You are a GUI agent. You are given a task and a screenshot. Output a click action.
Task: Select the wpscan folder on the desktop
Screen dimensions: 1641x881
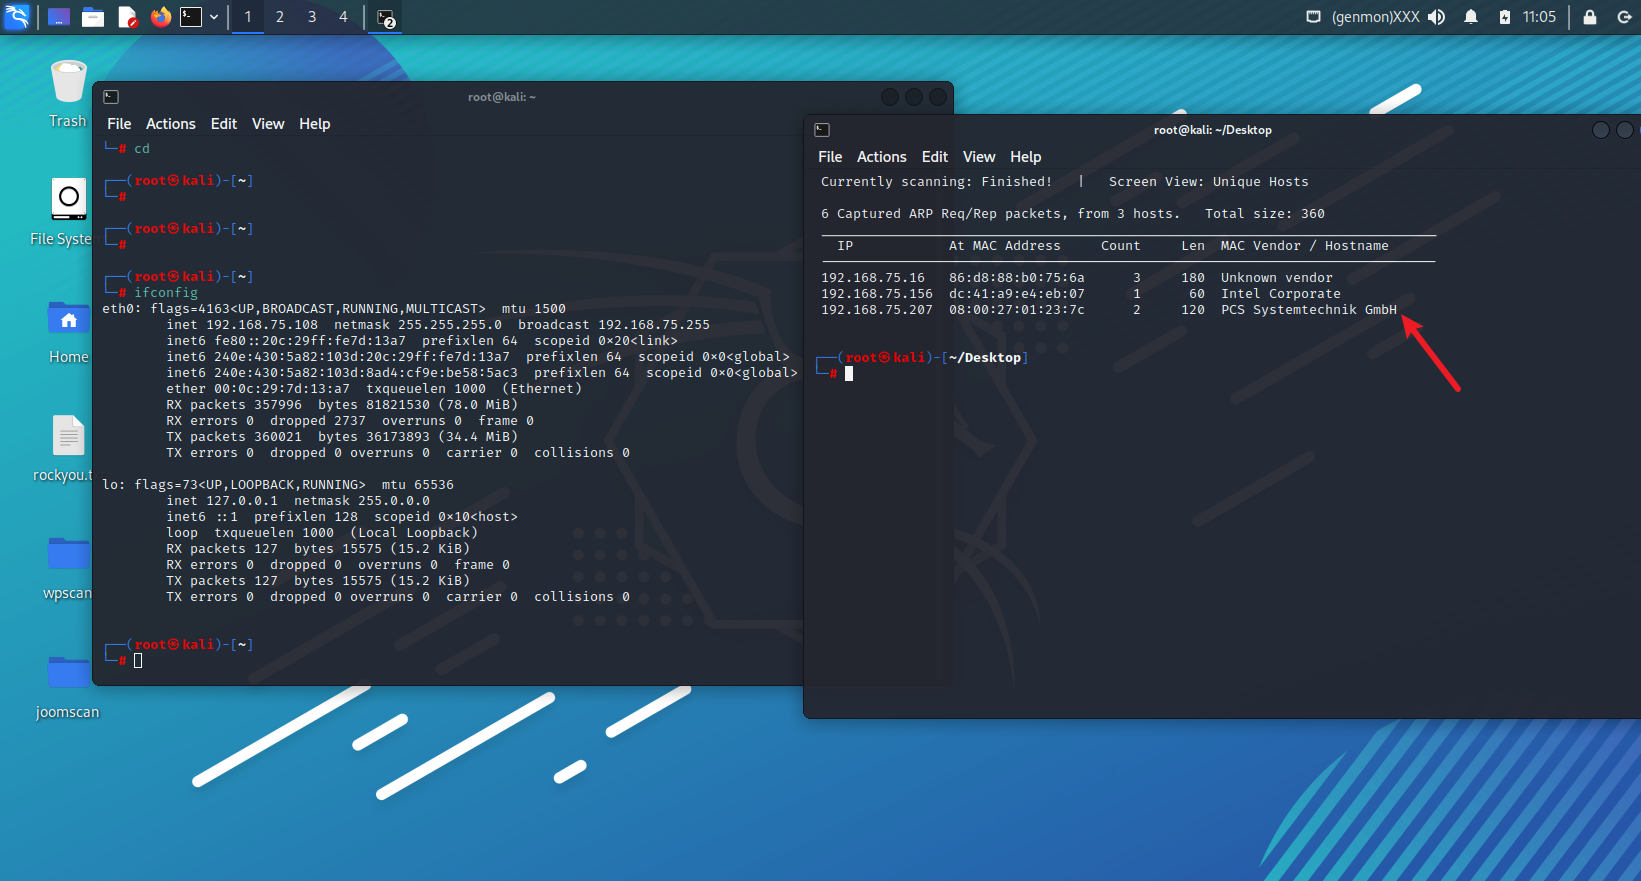68,566
